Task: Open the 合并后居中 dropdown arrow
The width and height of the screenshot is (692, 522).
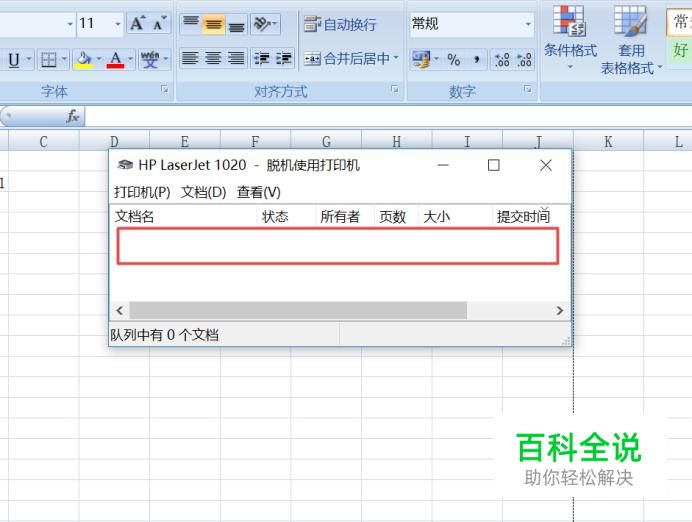Action: pos(396,58)
